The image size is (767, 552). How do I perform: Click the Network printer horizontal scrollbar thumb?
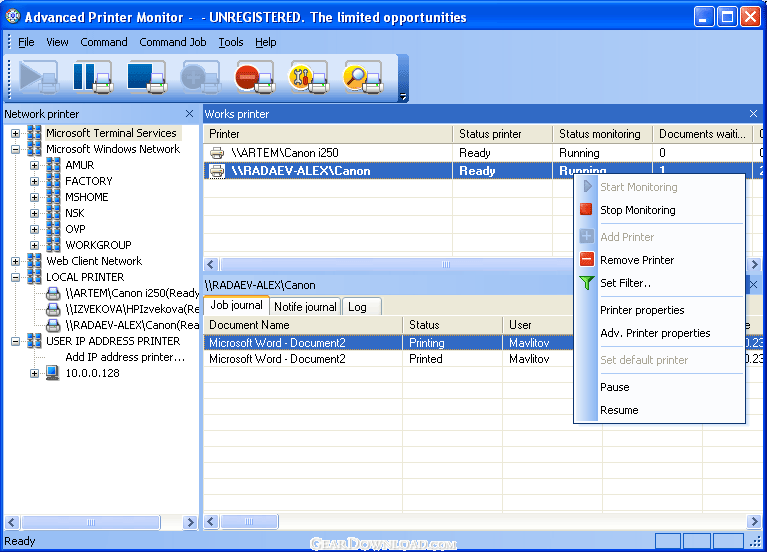(x=91, y=522)
